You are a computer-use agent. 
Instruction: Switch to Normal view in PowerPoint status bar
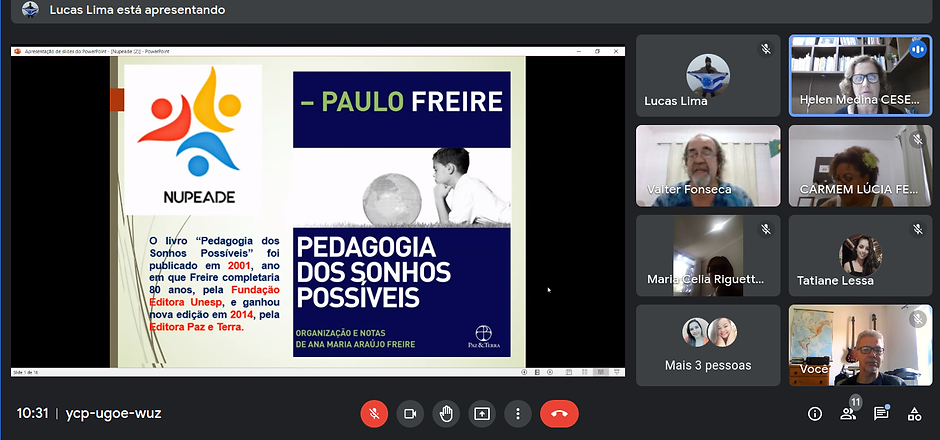[x=568, y=372]
